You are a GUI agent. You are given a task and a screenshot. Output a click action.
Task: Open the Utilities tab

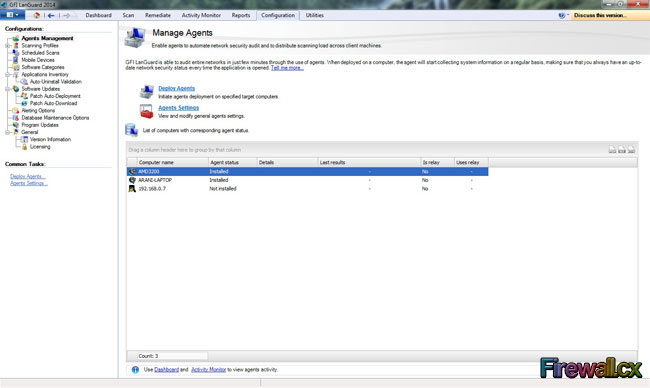coord(315,15)
